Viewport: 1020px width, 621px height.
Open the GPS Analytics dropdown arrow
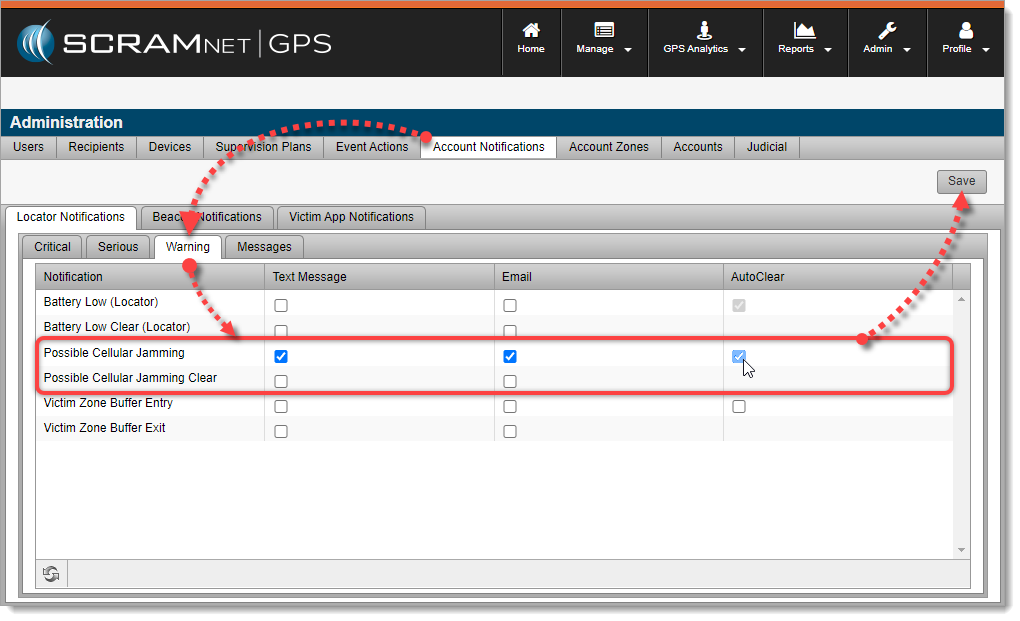(742, 49)
